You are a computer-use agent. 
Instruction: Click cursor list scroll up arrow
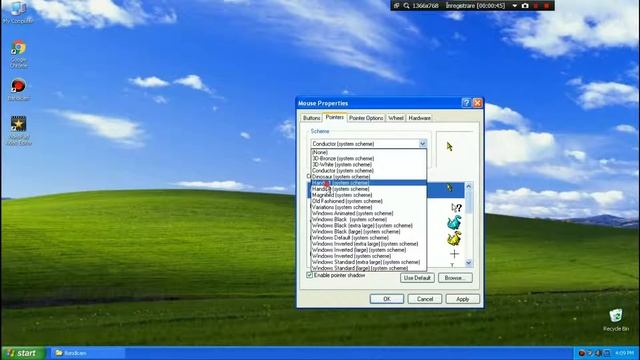(469, 187)
